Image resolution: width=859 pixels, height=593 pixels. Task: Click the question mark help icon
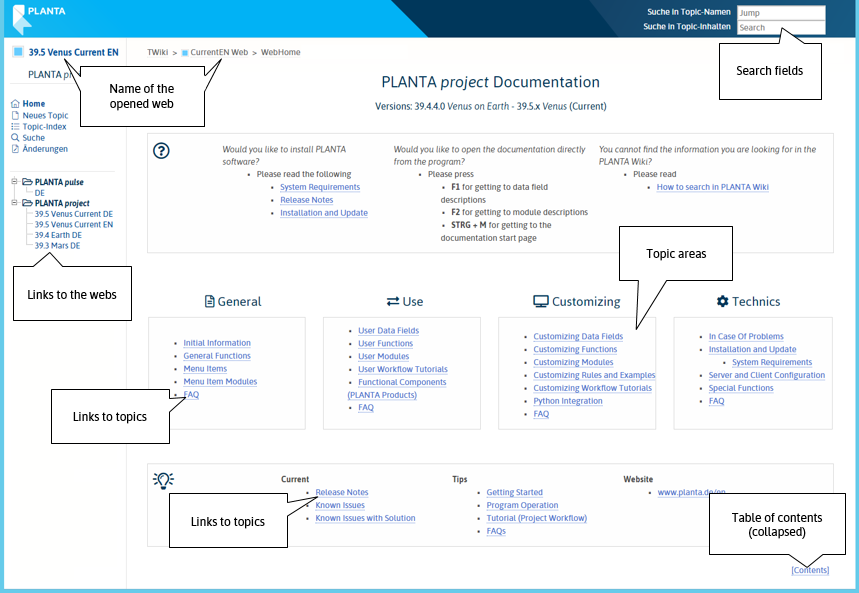pyautogui.click(x=161, y=150)
